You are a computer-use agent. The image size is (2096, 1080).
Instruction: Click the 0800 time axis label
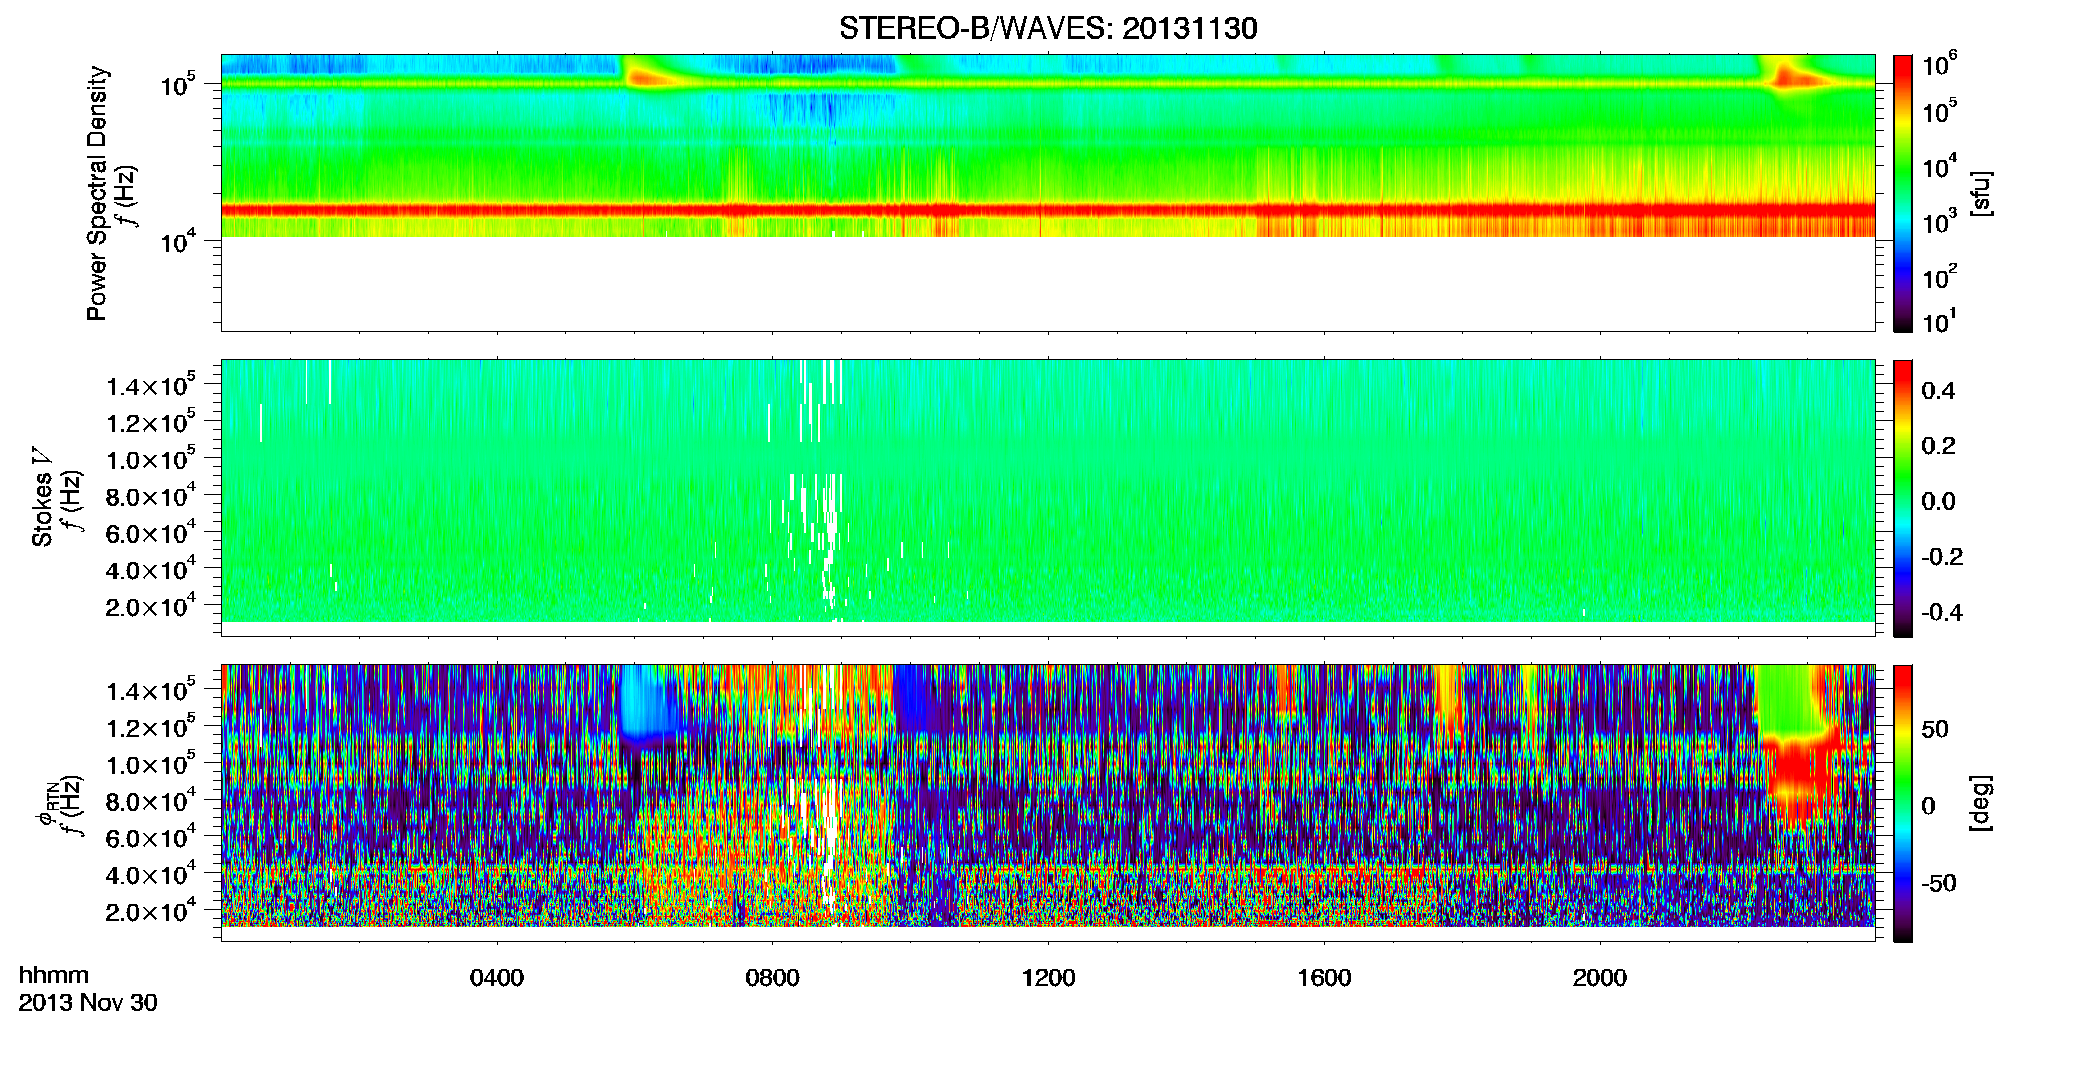773,978
